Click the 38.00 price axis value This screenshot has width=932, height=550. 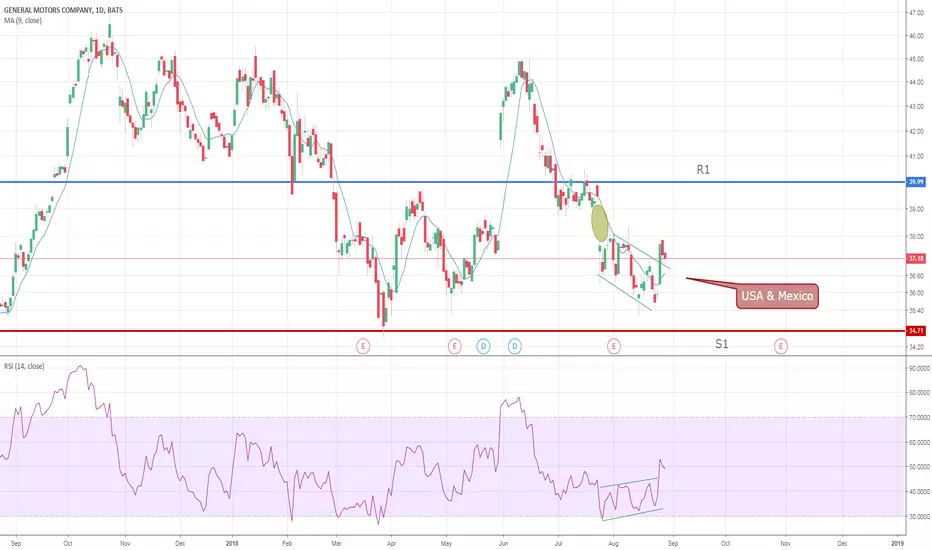916,236
